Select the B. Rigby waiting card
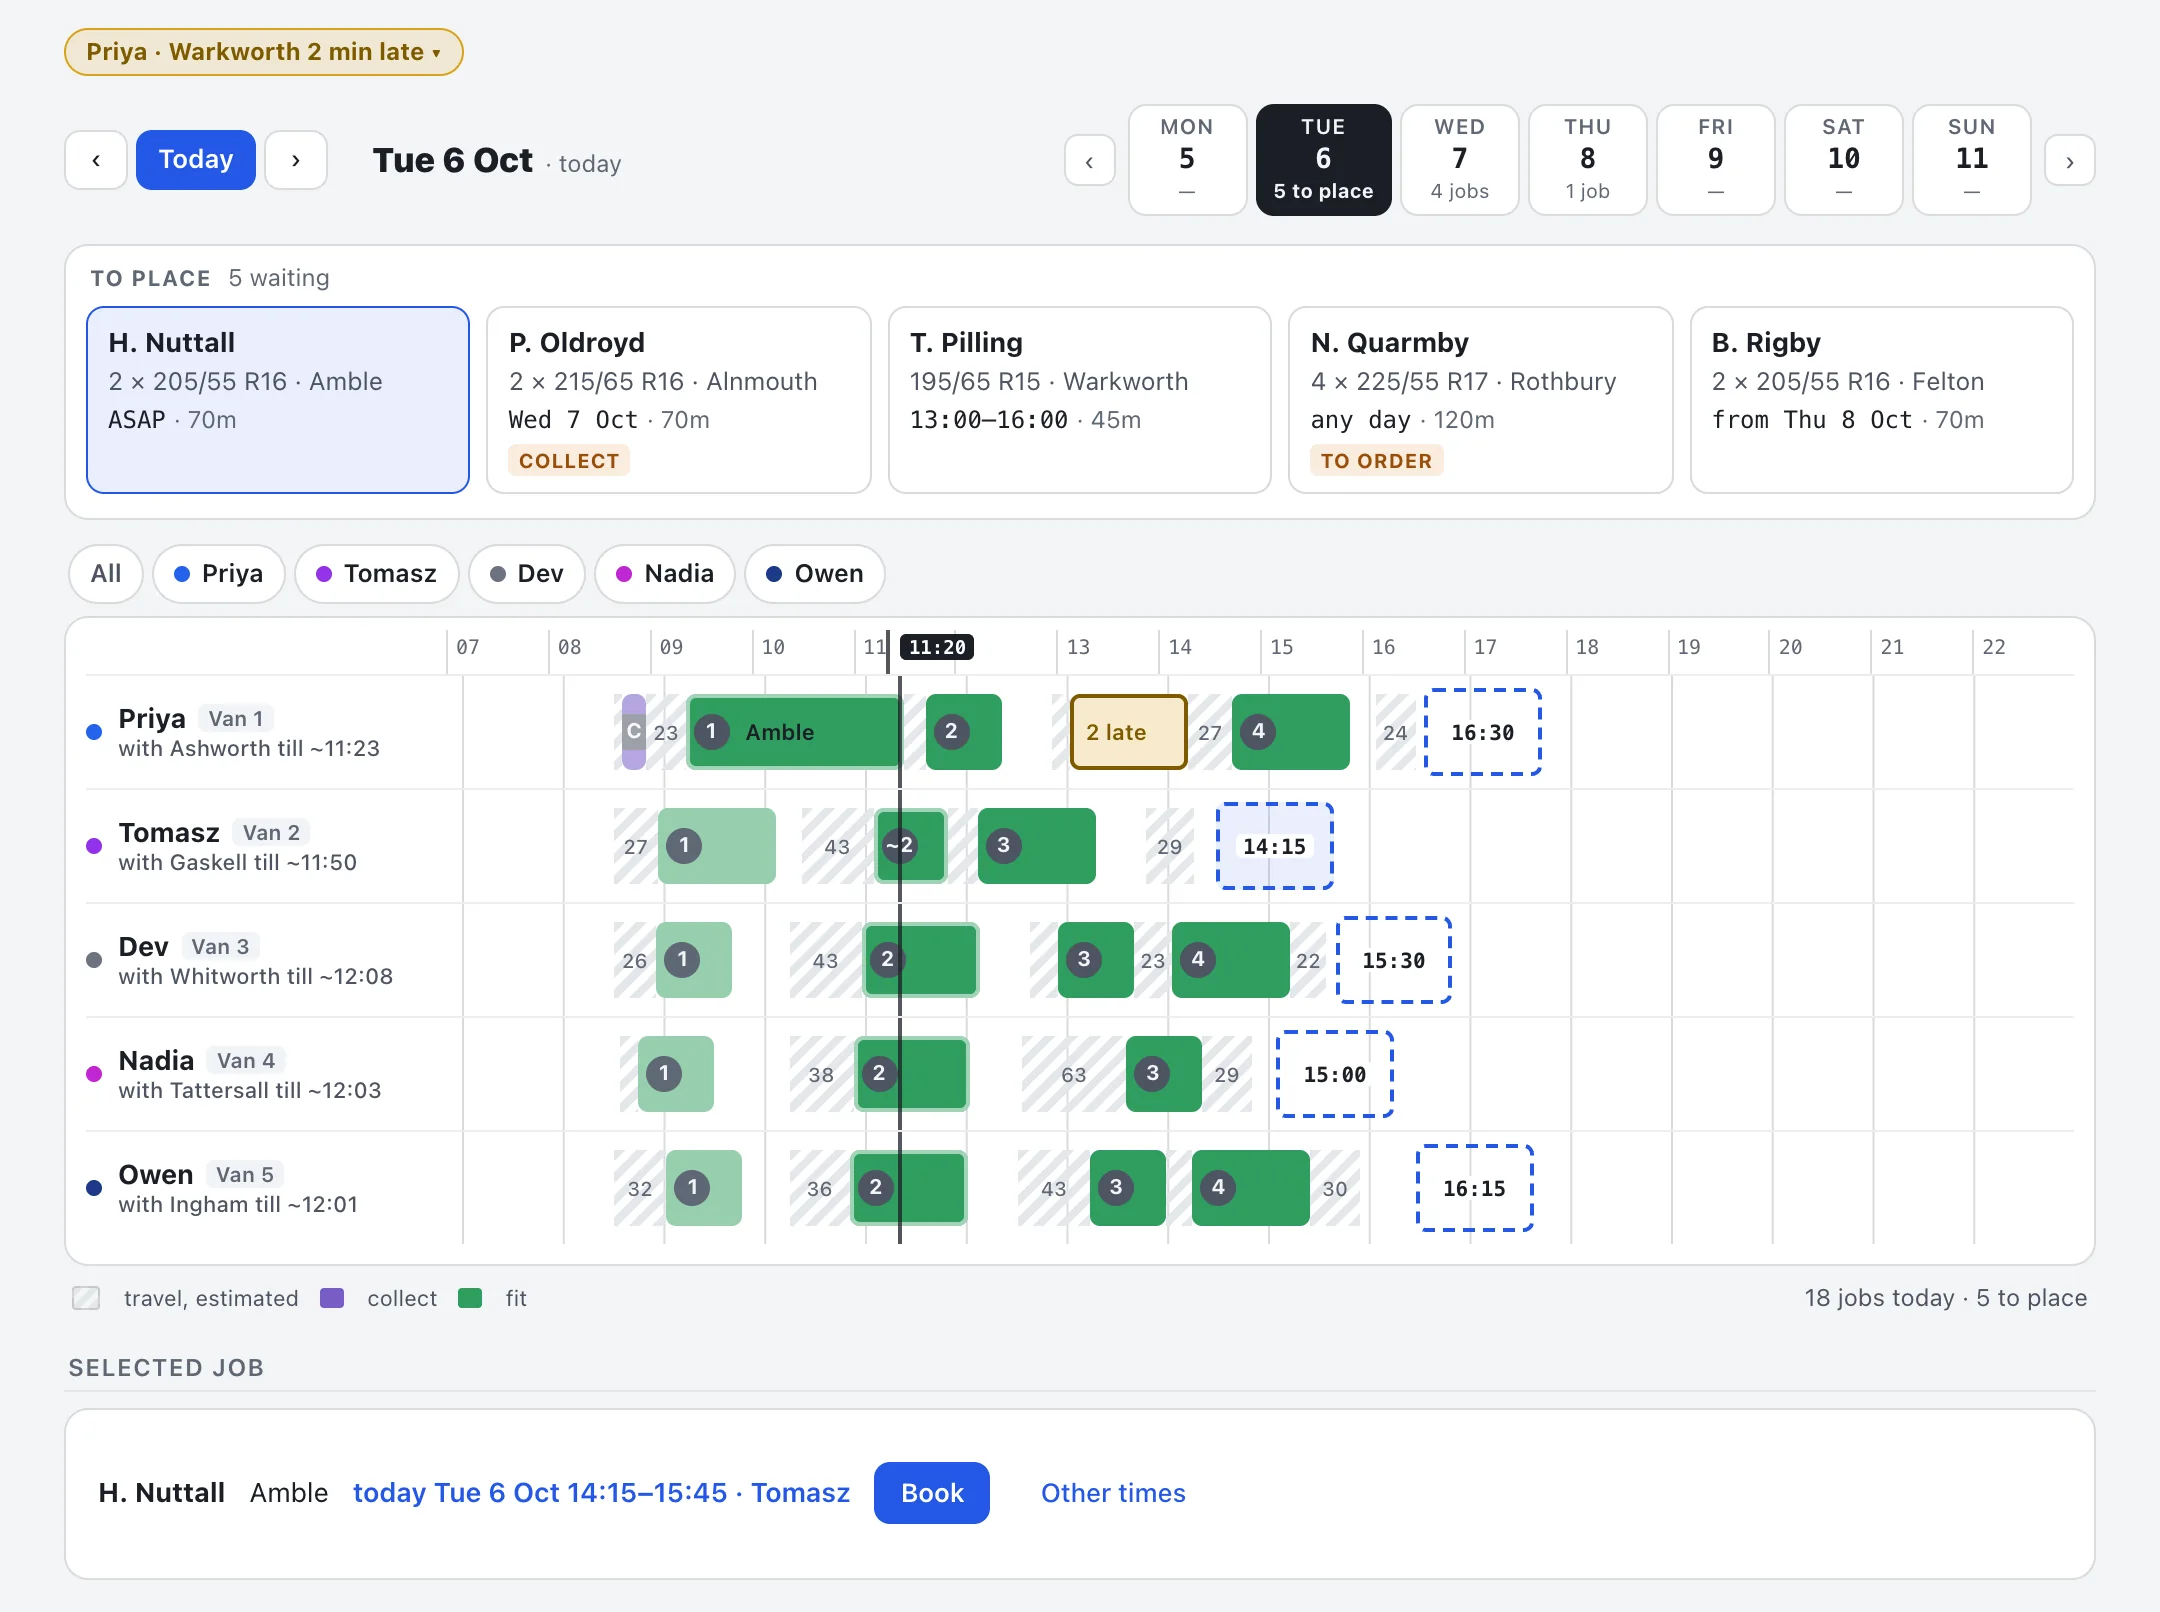Image resolution: width=2160 pixels, height=1612 pixels. (x=1882, y=400)
